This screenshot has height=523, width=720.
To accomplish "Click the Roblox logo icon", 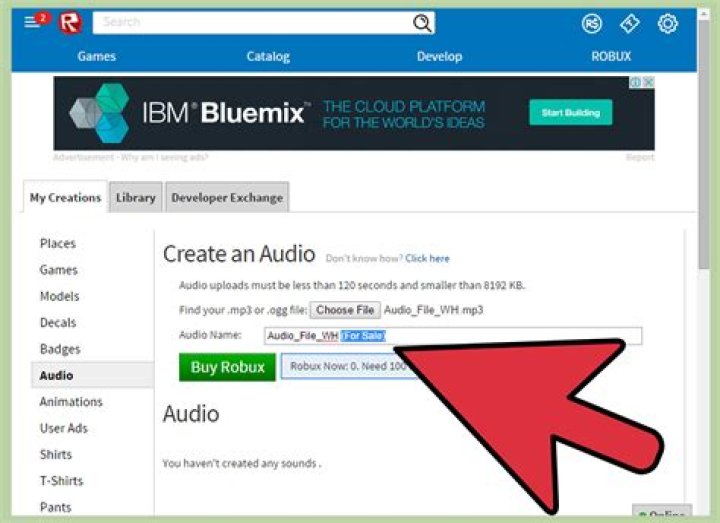I will (x=70, y=23).
